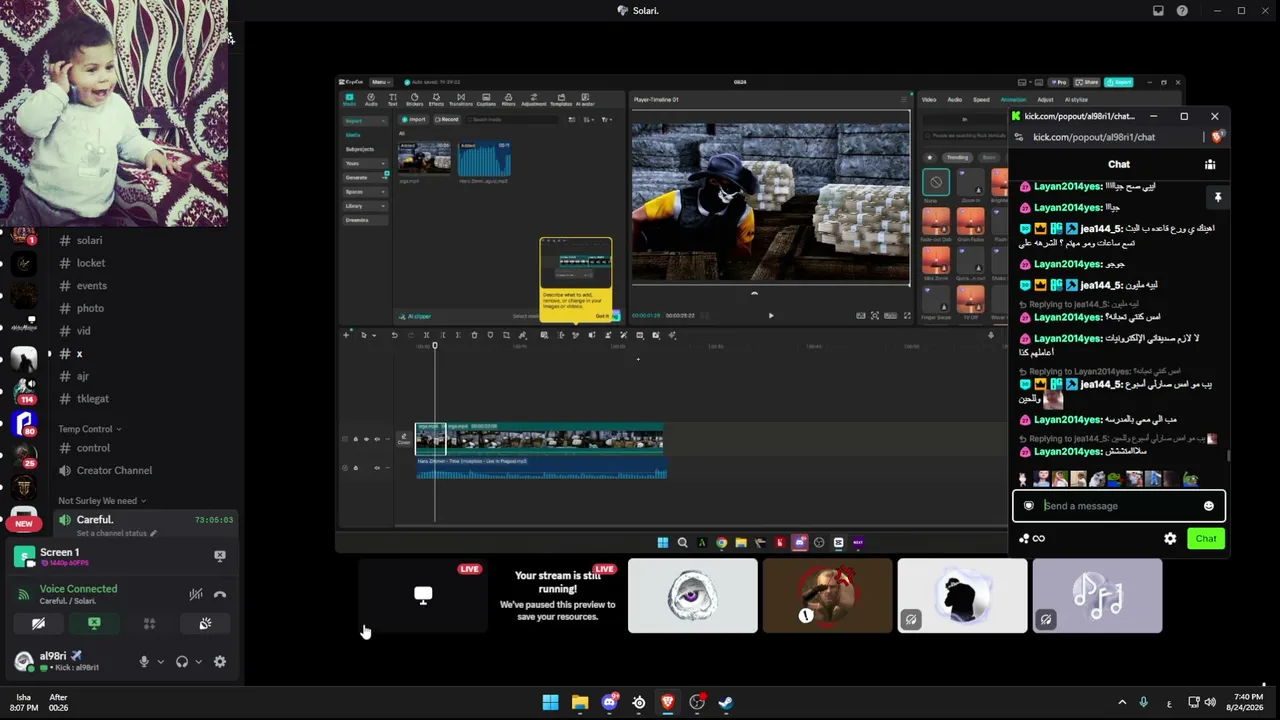Click the CapCut timeline playhead
Image resolution: width=1280 pixels, height=720 pixels.
(434, 346)
